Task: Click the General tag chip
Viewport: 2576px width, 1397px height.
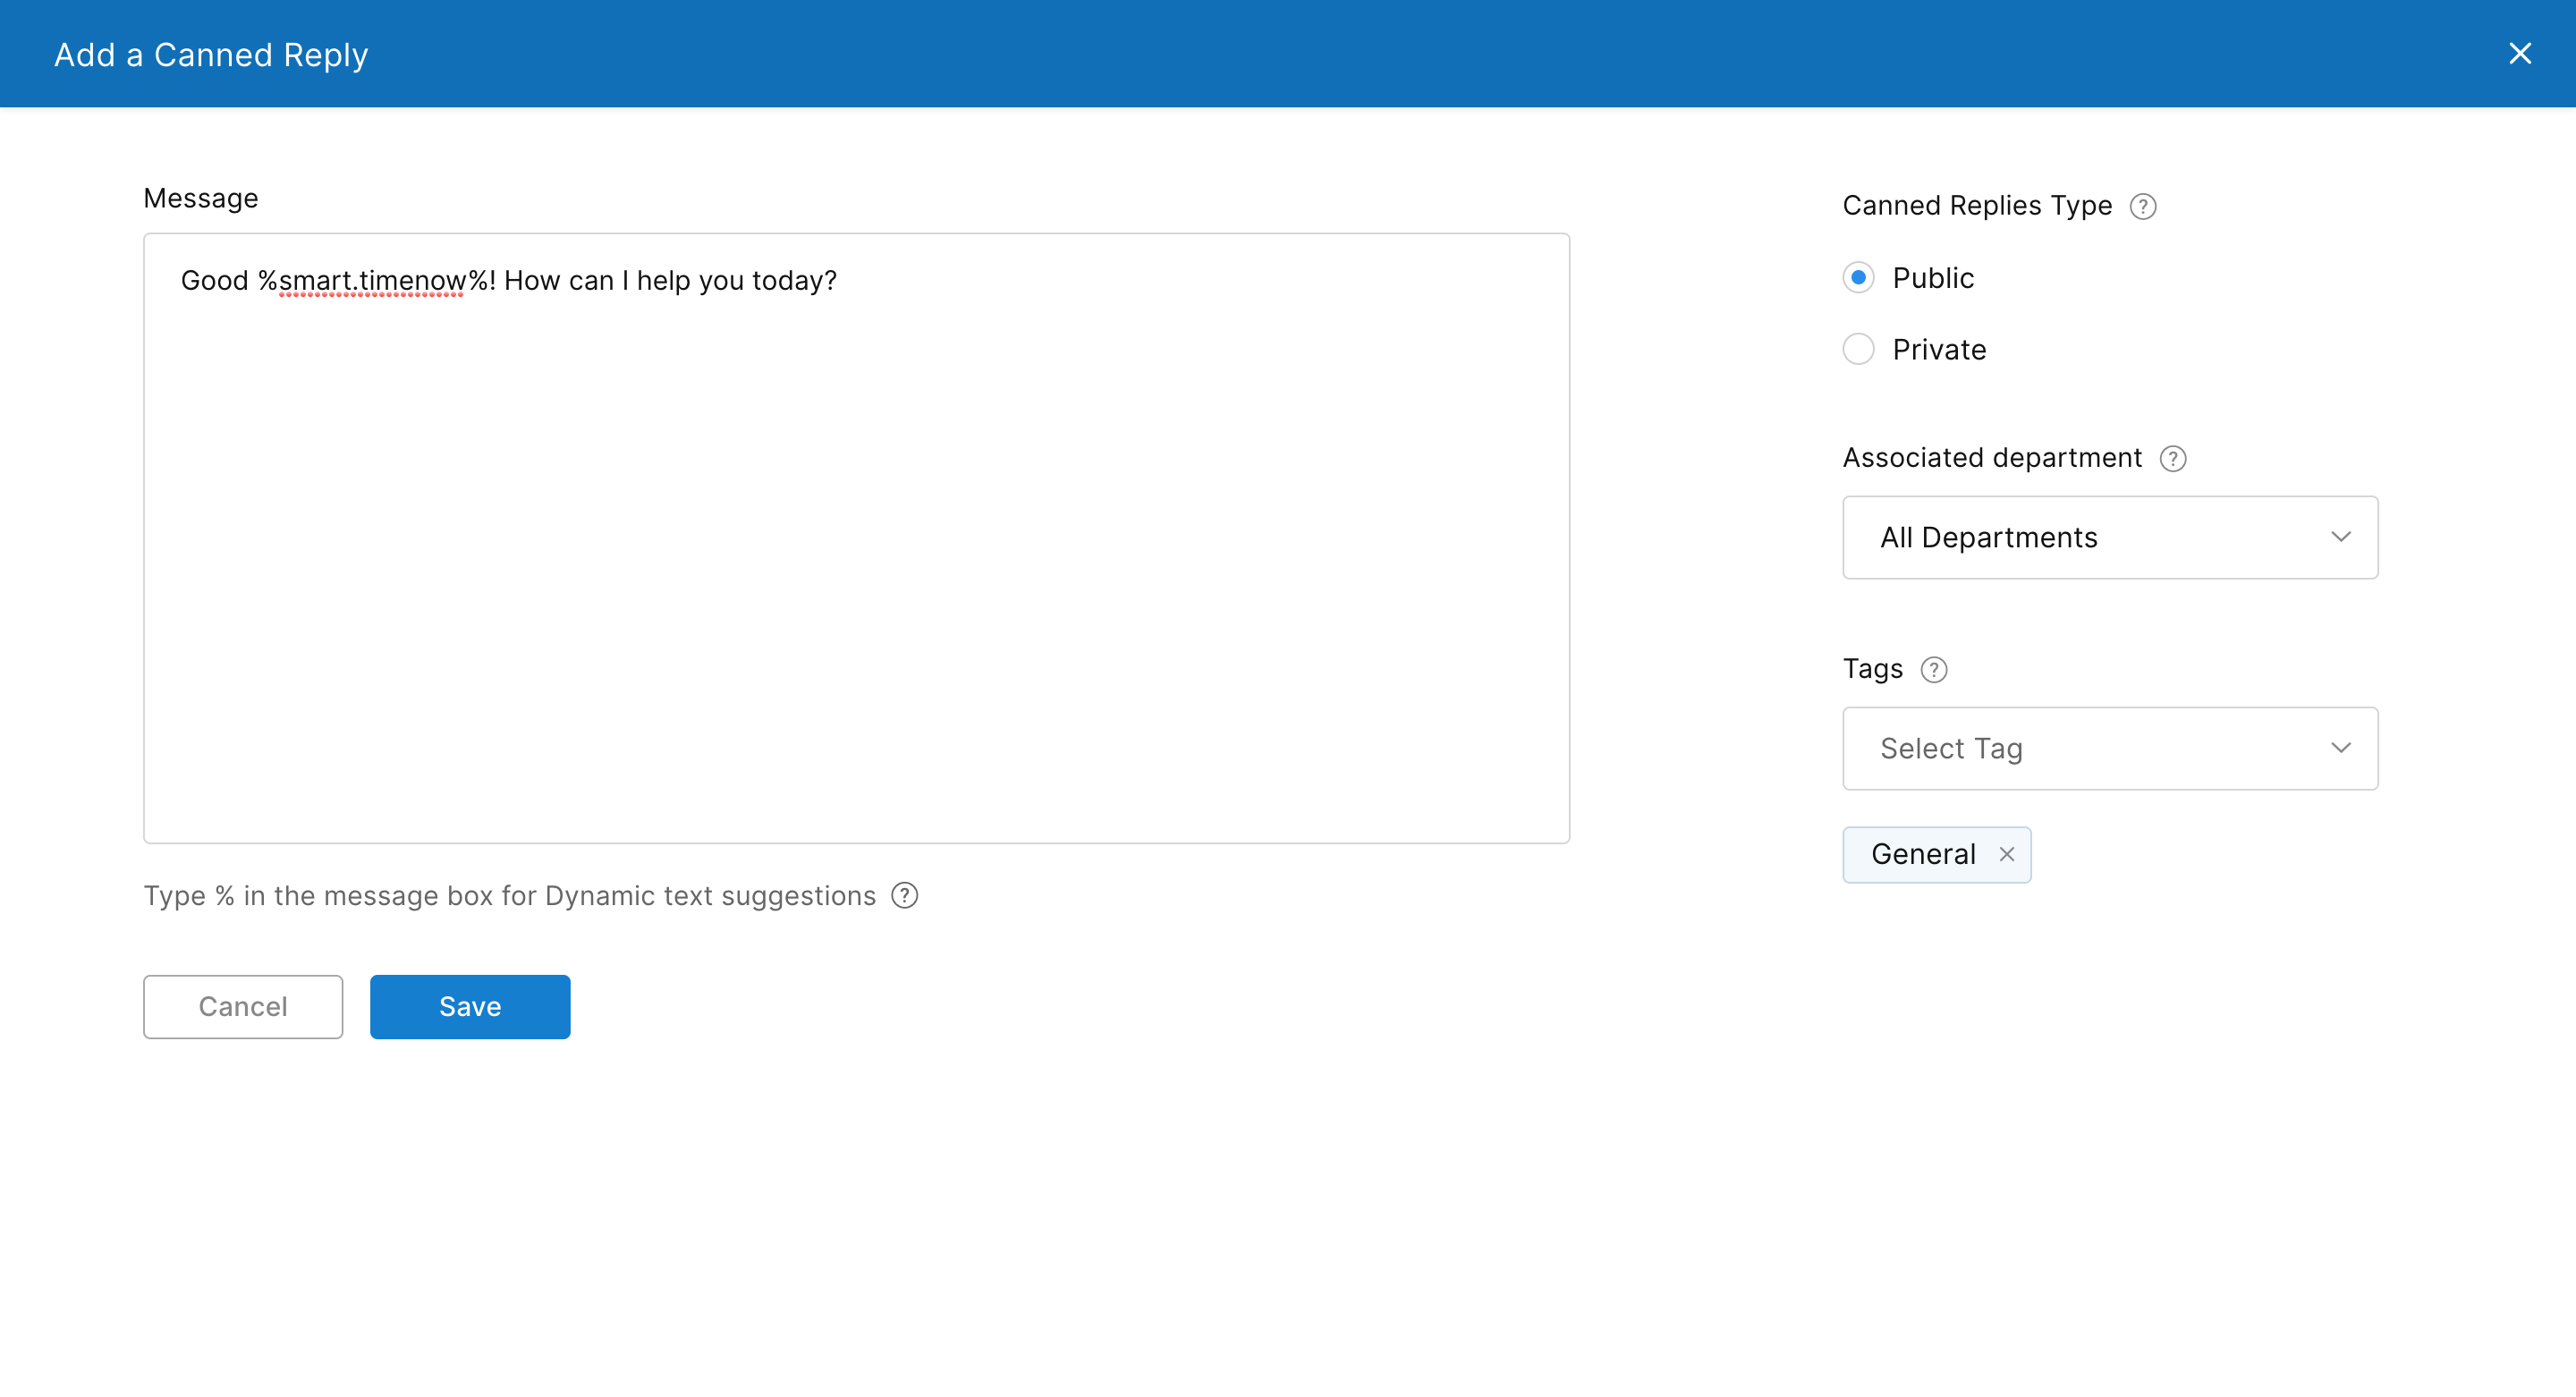Action: click(x=1922, y=854)
